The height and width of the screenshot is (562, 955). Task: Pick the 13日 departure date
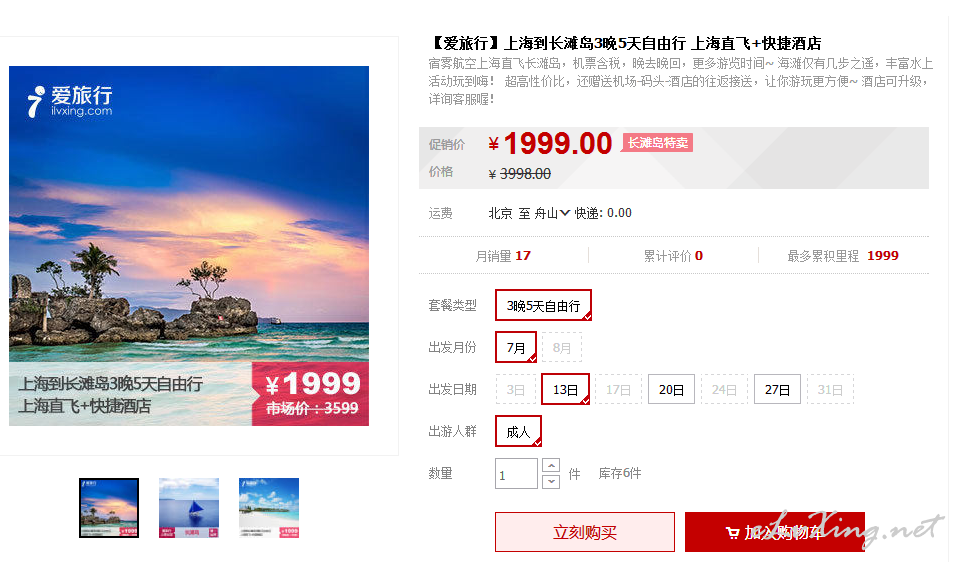pyautogui.click(x=565, y=390)
